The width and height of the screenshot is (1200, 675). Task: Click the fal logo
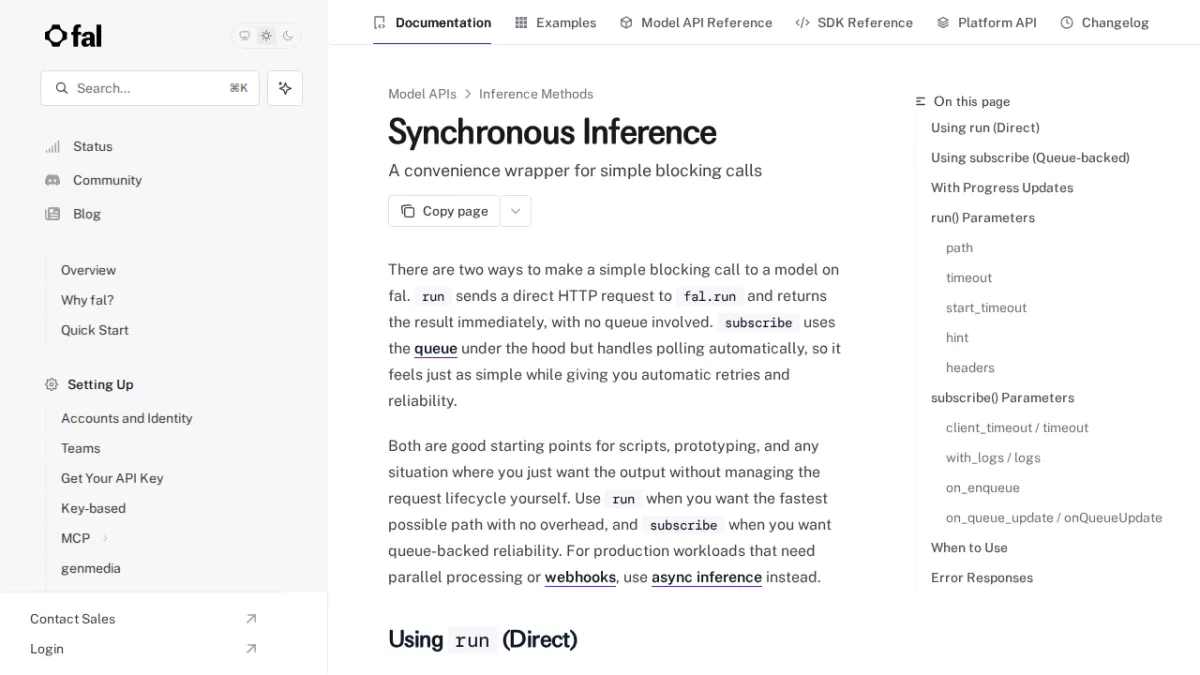73,36
